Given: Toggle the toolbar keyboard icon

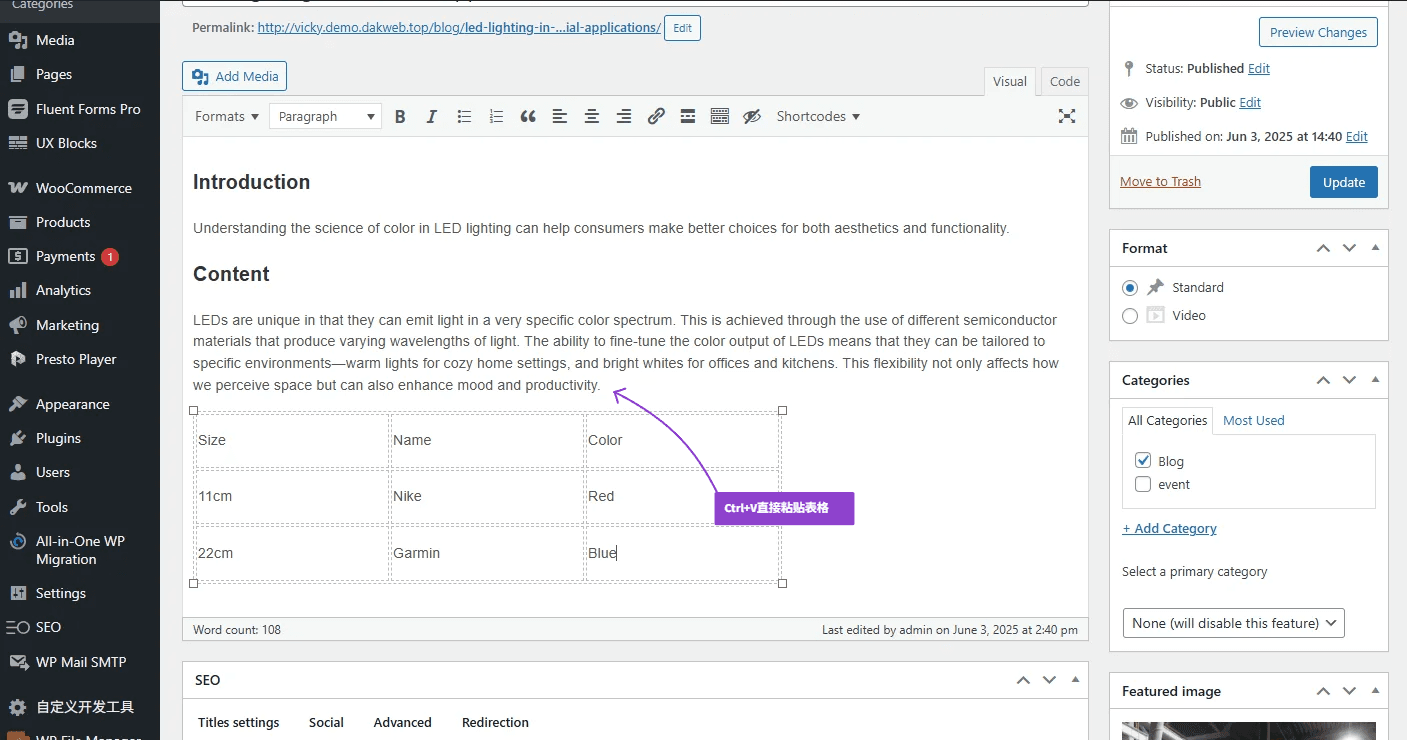Looking at the screenshot, I should pos(720,117).
